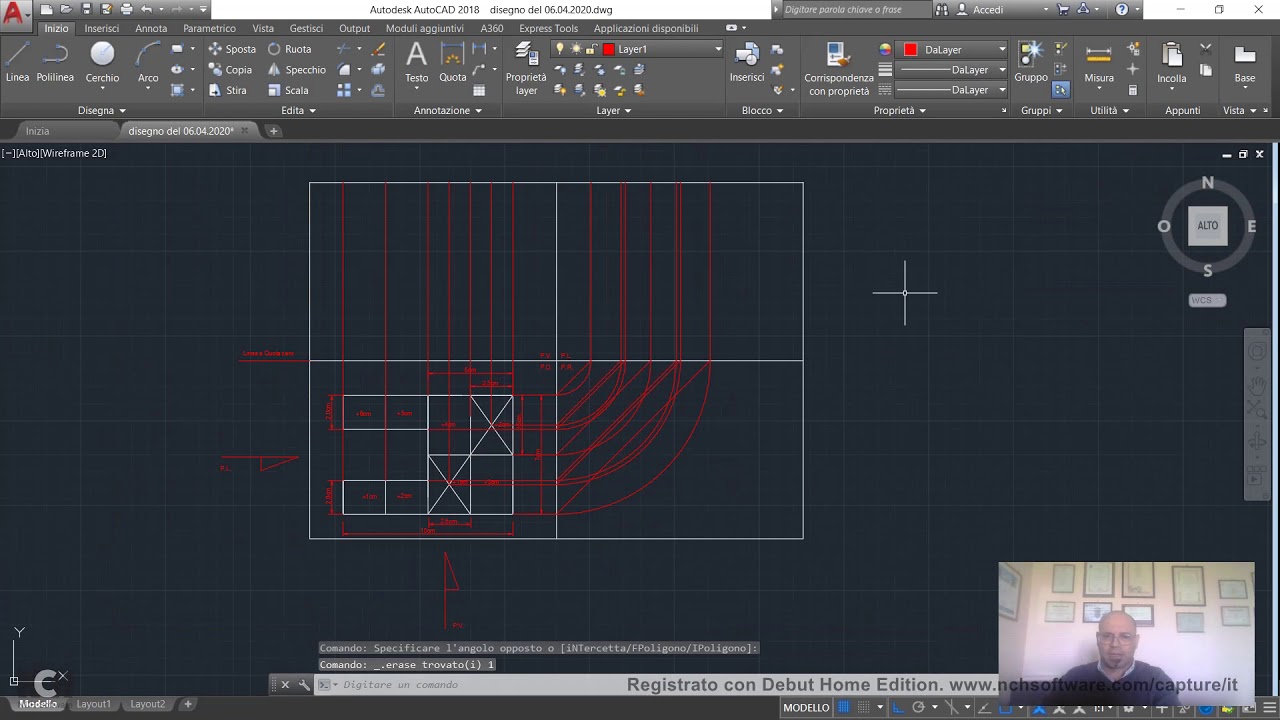Image resolution: width=1280 pixels, height=720 pixels.
Task: Click Corrispondenza con proprietà tool
Action: (x=839, y=68)
